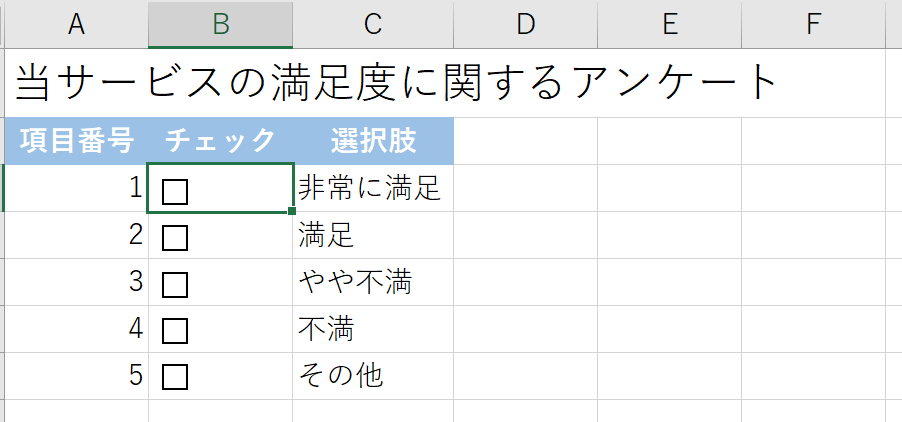Click the column F header
Image resolution: width=902 pixels, height=422 pixels.
tap(813, 25)
